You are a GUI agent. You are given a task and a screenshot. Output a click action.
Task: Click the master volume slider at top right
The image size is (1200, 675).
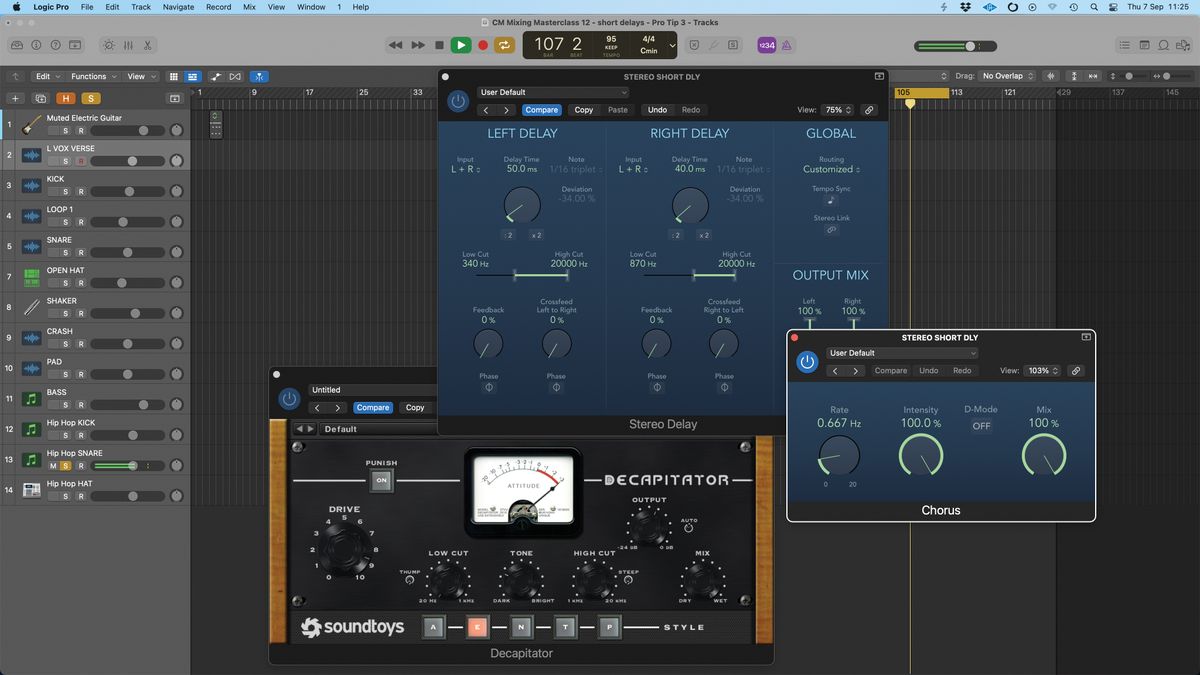pos(968,45)
